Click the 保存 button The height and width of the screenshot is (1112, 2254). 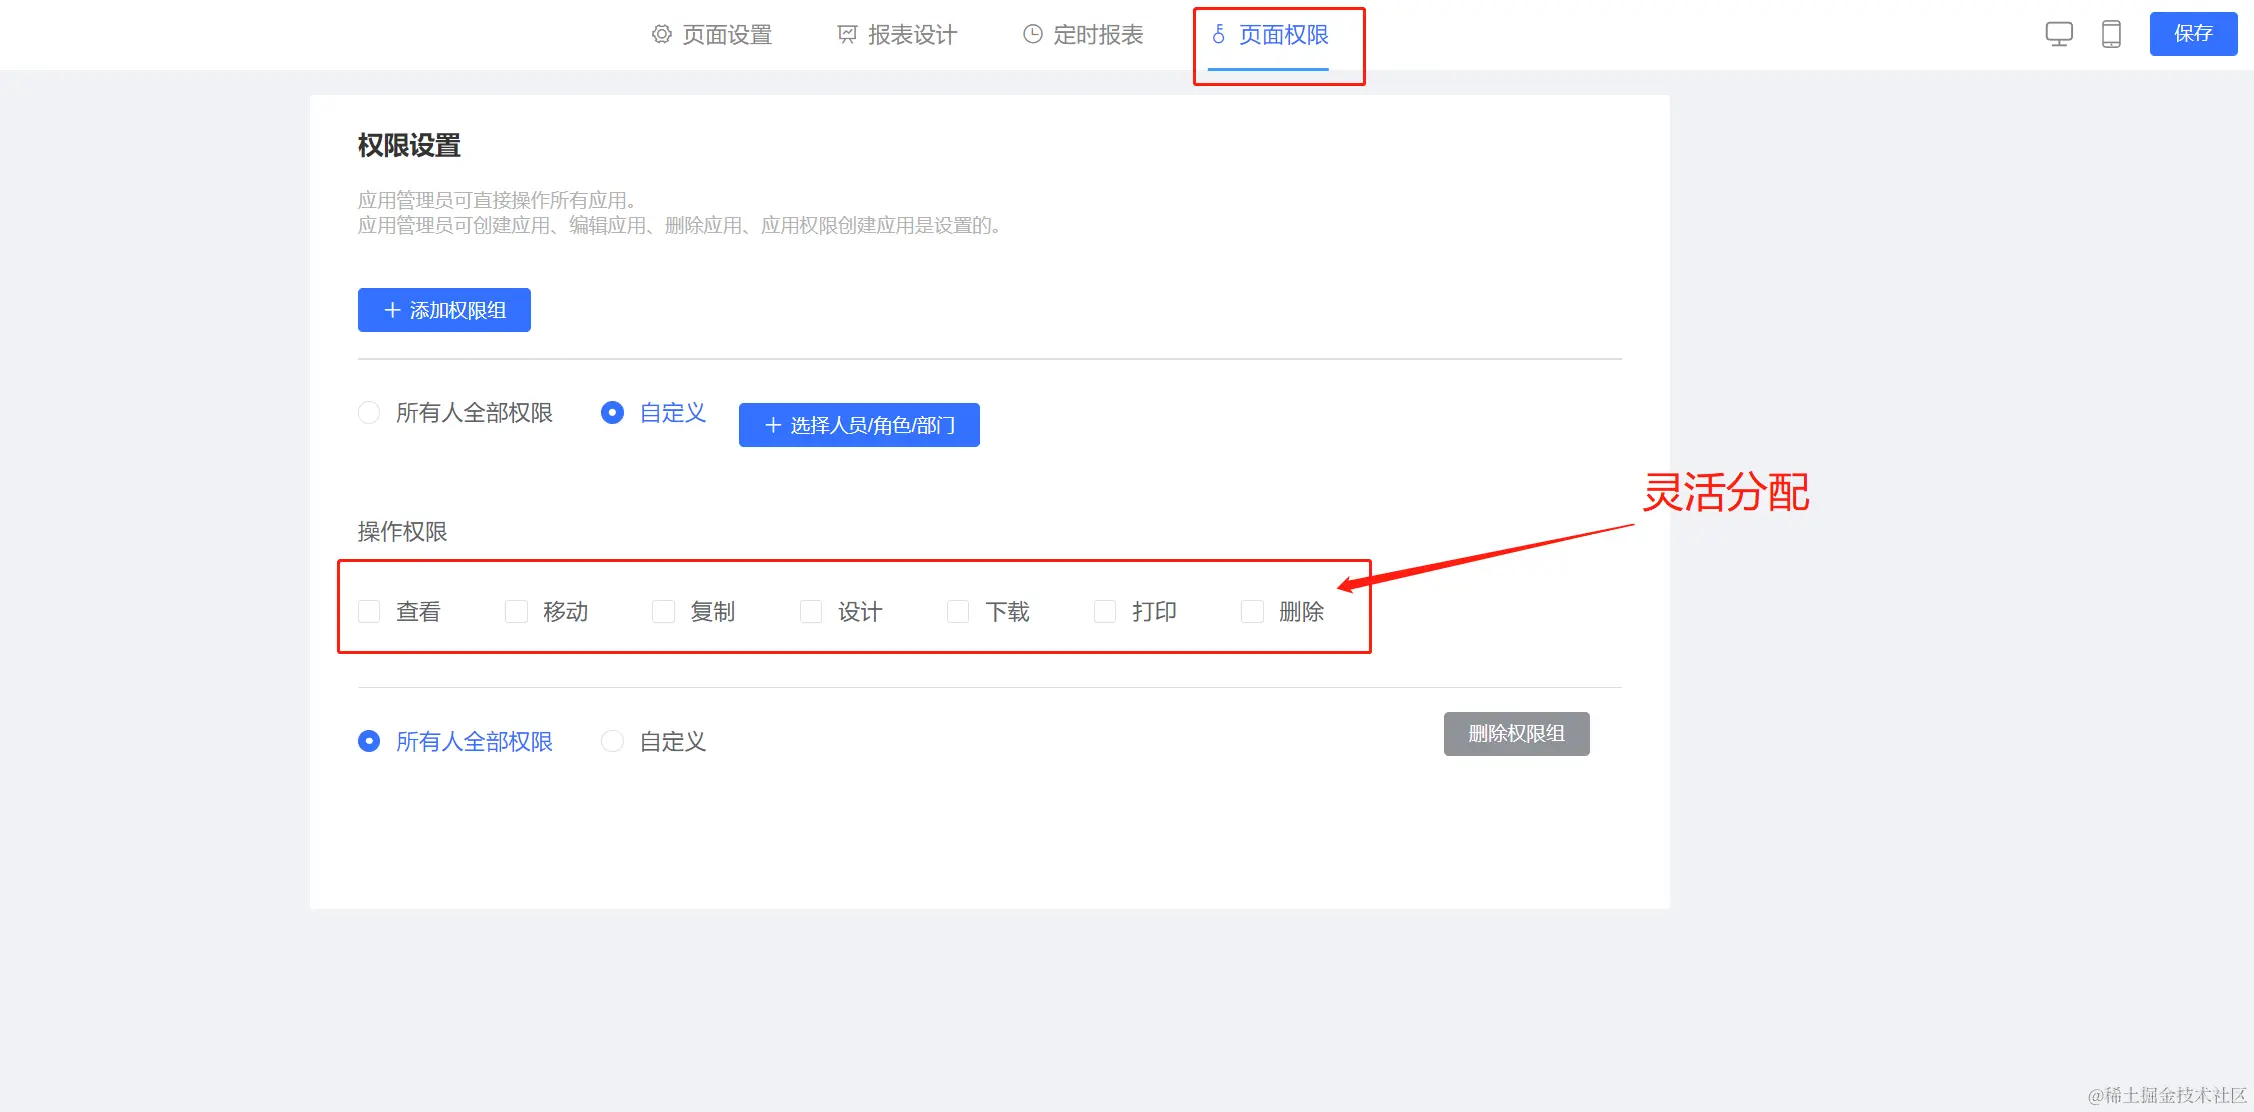click(x=2193, y=34)
